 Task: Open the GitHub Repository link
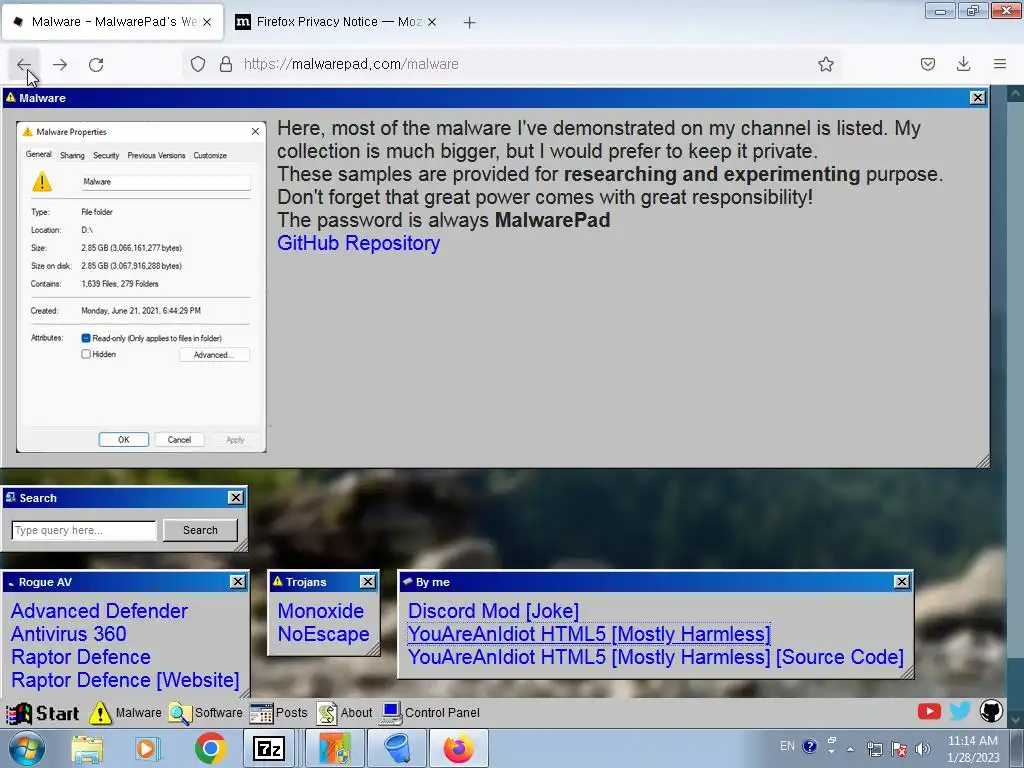[x=359, y=243]
